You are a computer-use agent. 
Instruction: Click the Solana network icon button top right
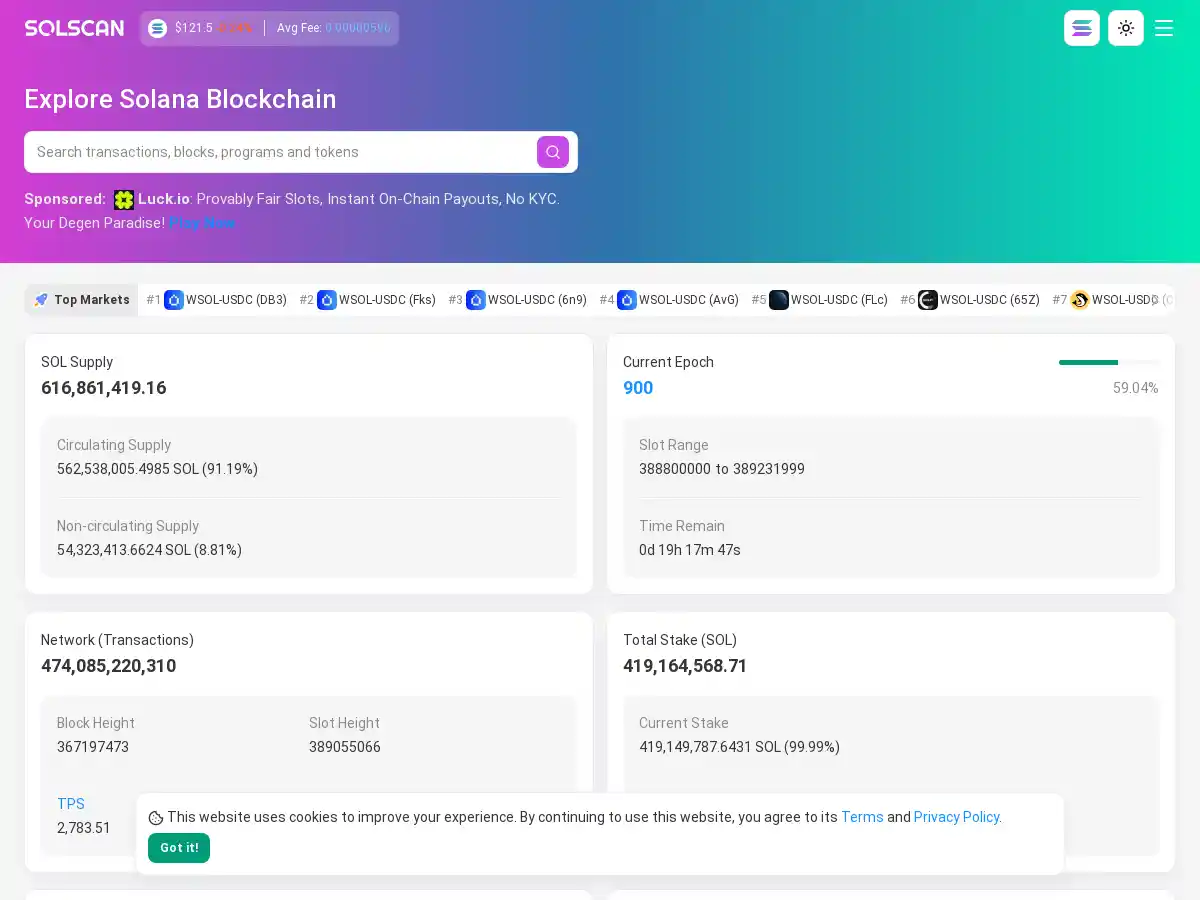coord(1082,28)
